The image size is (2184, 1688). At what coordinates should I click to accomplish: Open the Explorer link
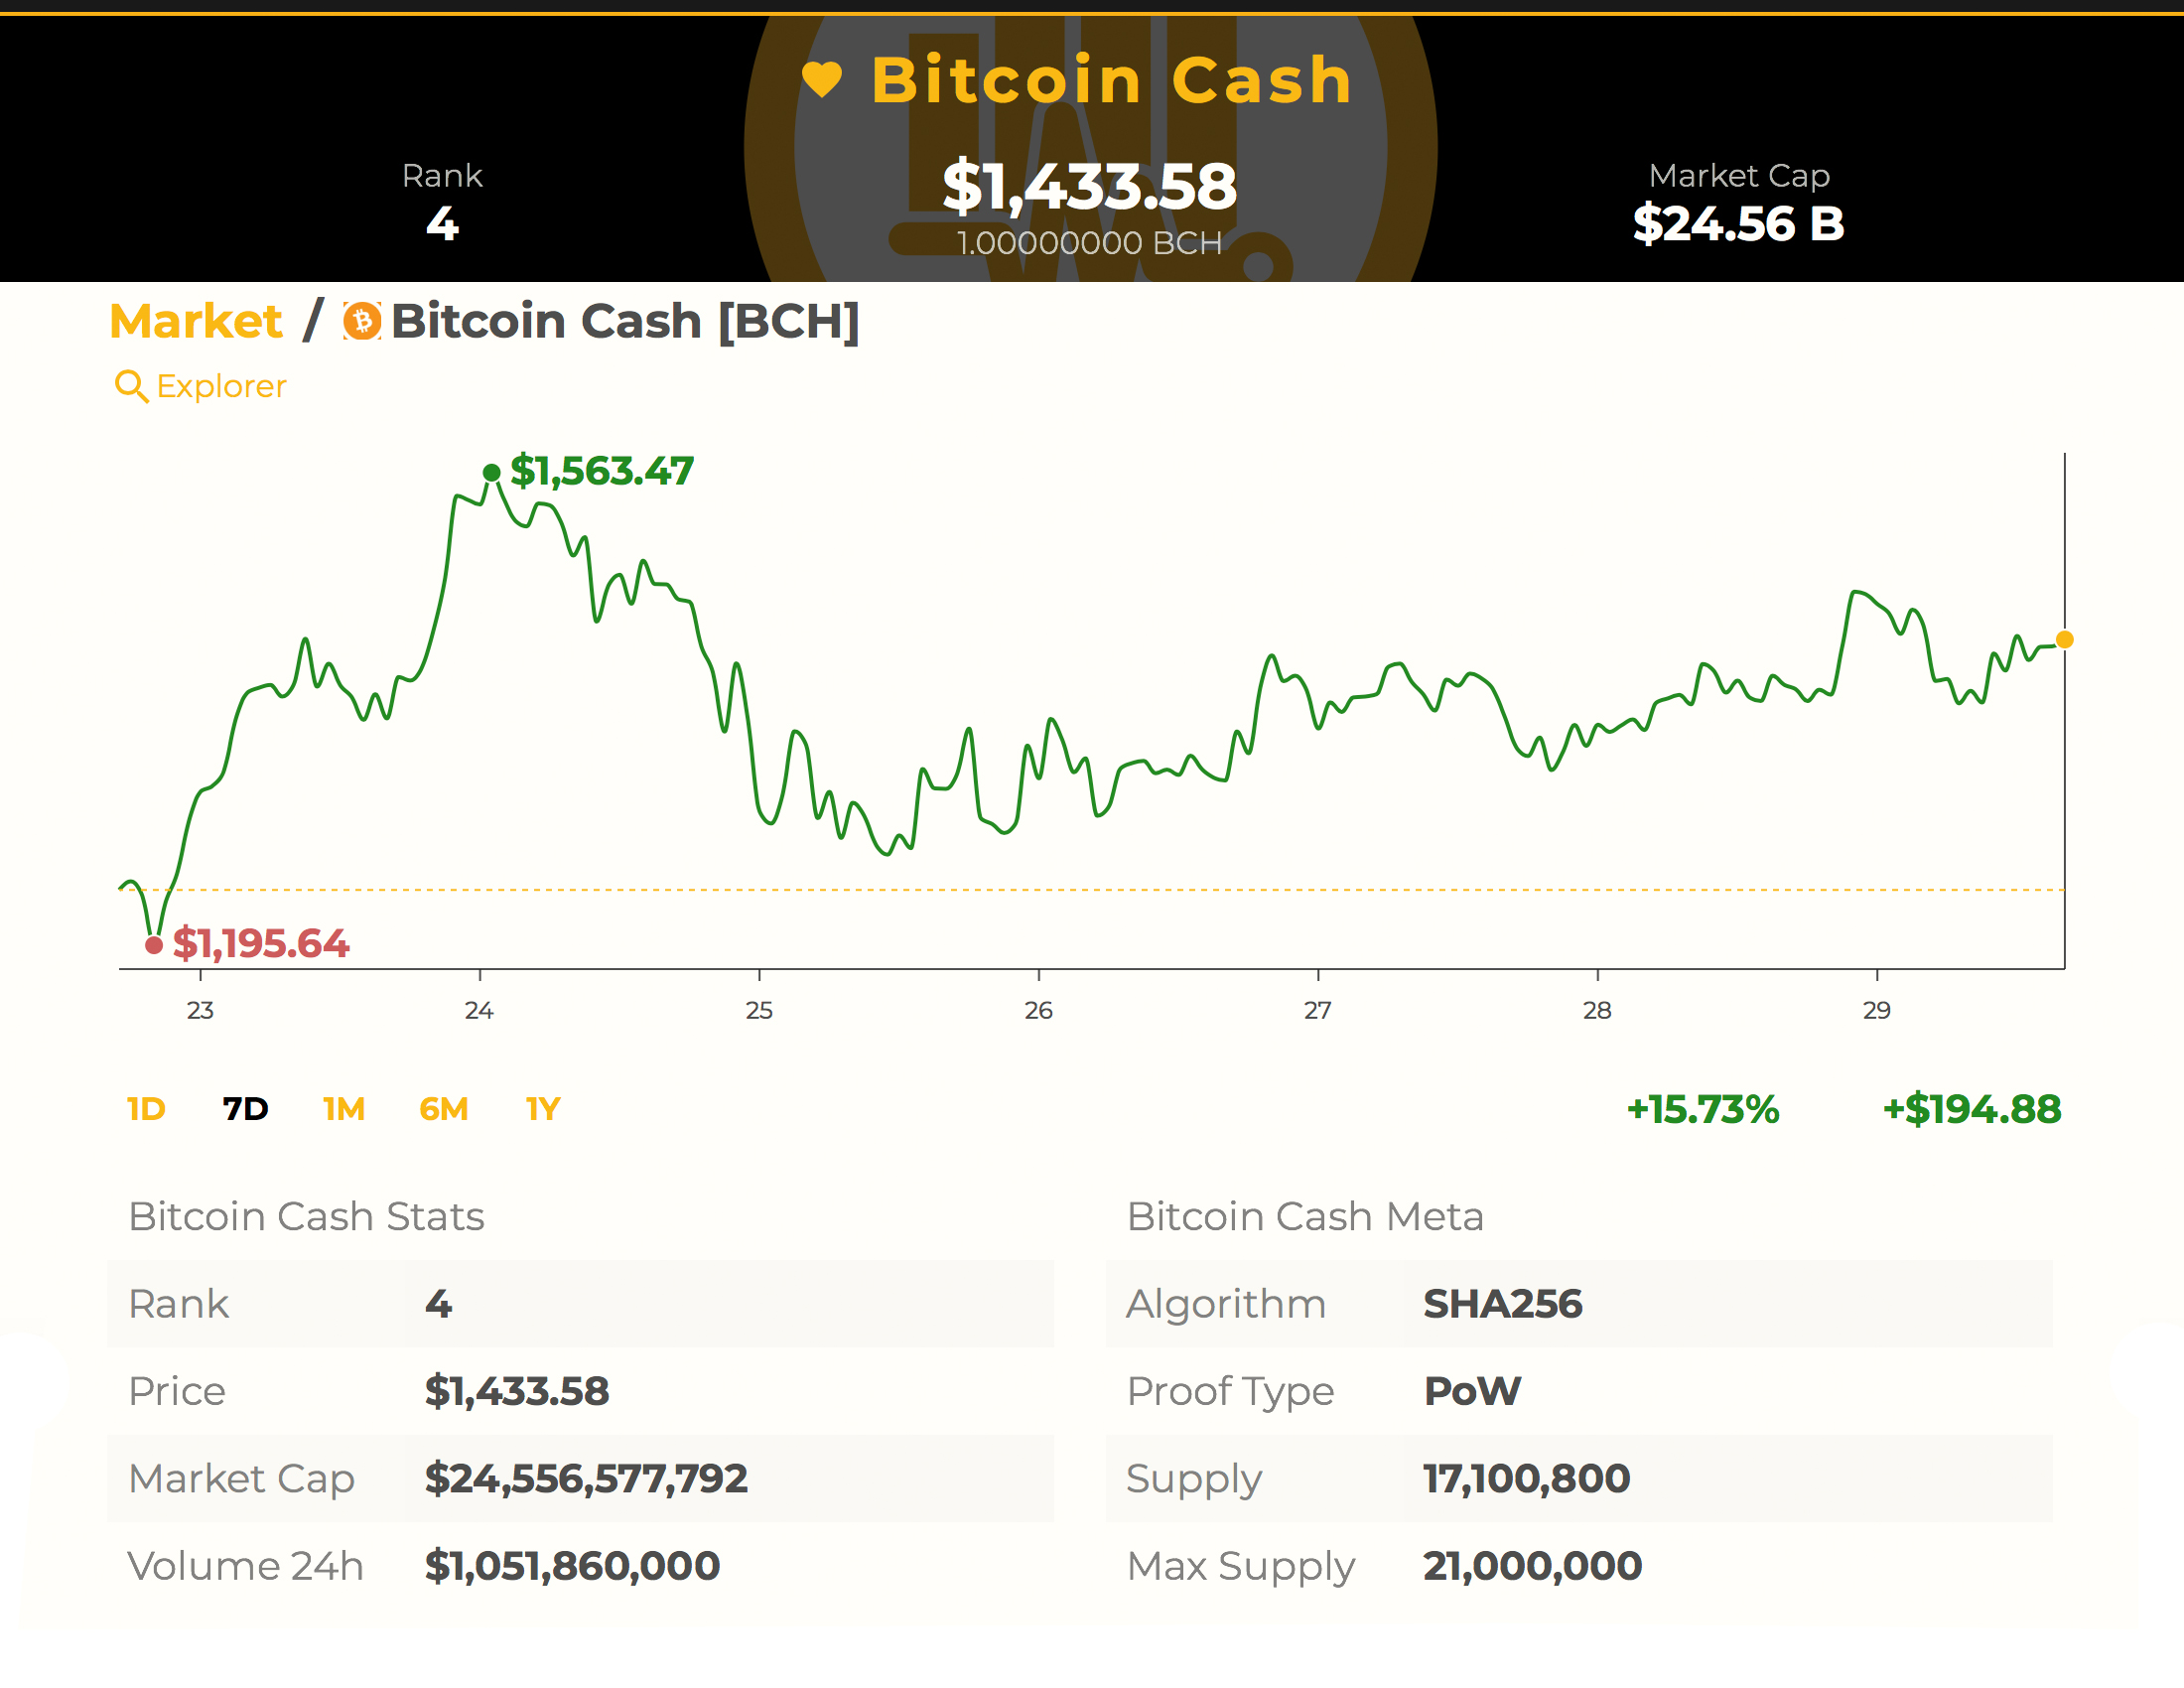tap(221, 386)
